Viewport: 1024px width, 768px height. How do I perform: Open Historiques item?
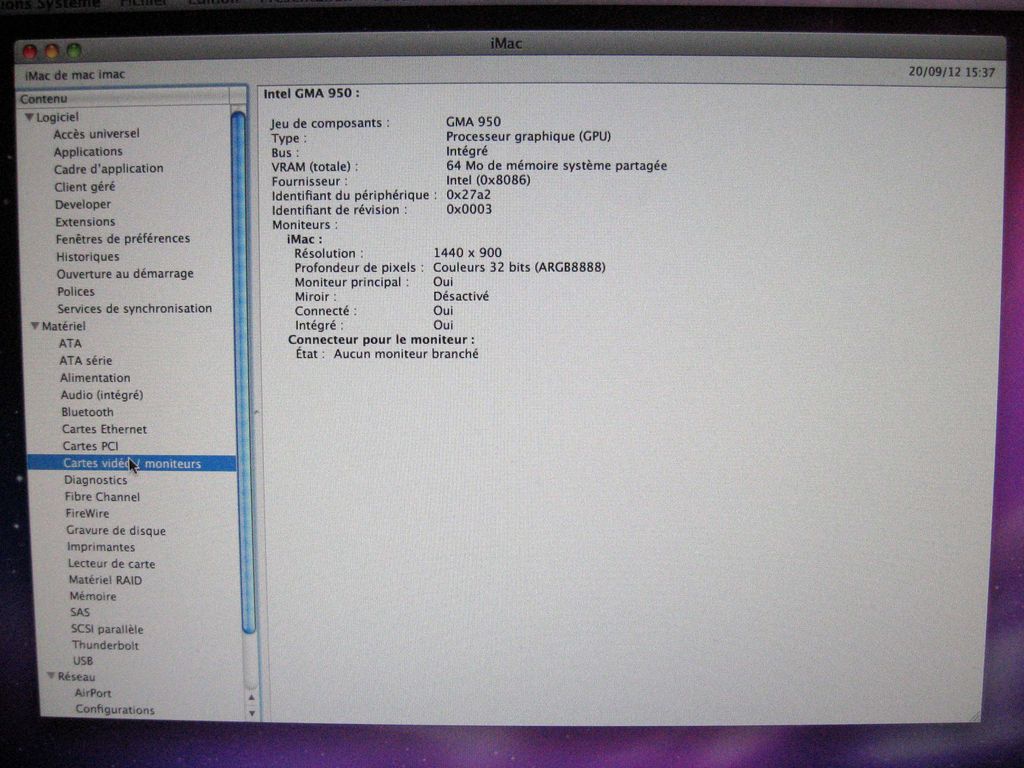[x=88, y=257]
